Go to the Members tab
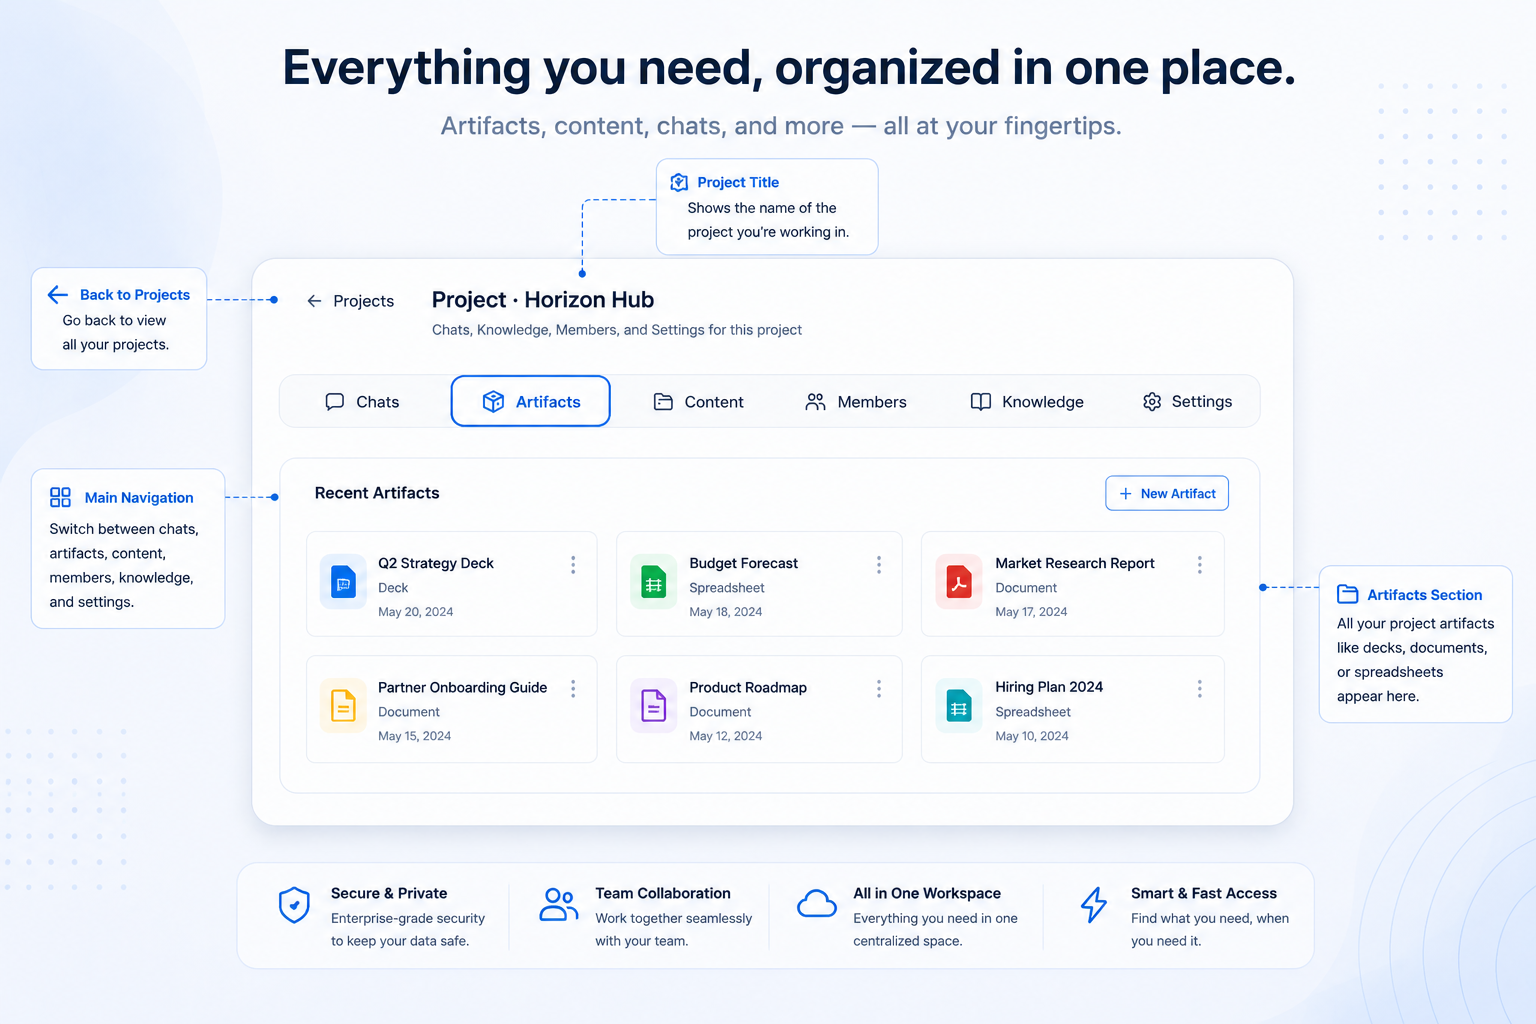This screenshot has height=1024, width=1536. 856,402
